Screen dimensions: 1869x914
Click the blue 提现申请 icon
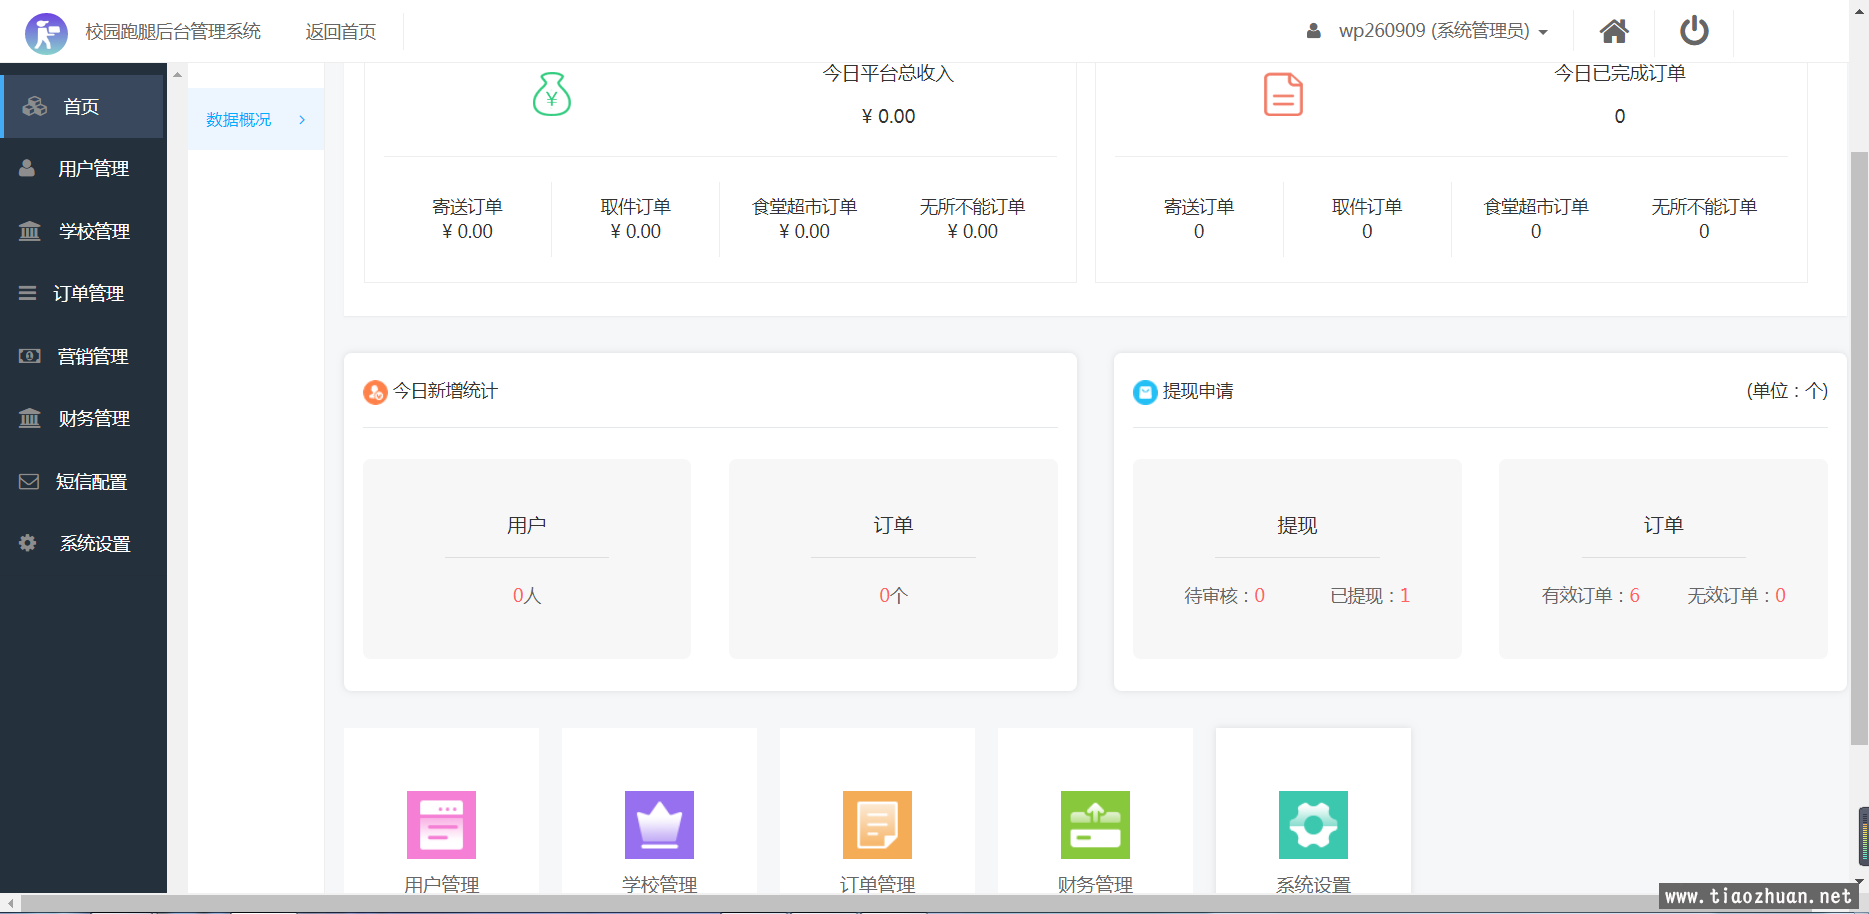click(x=1145, y=392)
